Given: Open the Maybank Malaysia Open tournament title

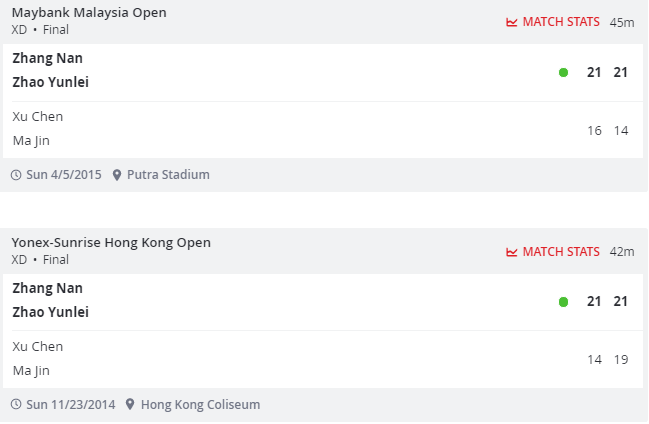Looking at the screenshot, I should (89, 13).
